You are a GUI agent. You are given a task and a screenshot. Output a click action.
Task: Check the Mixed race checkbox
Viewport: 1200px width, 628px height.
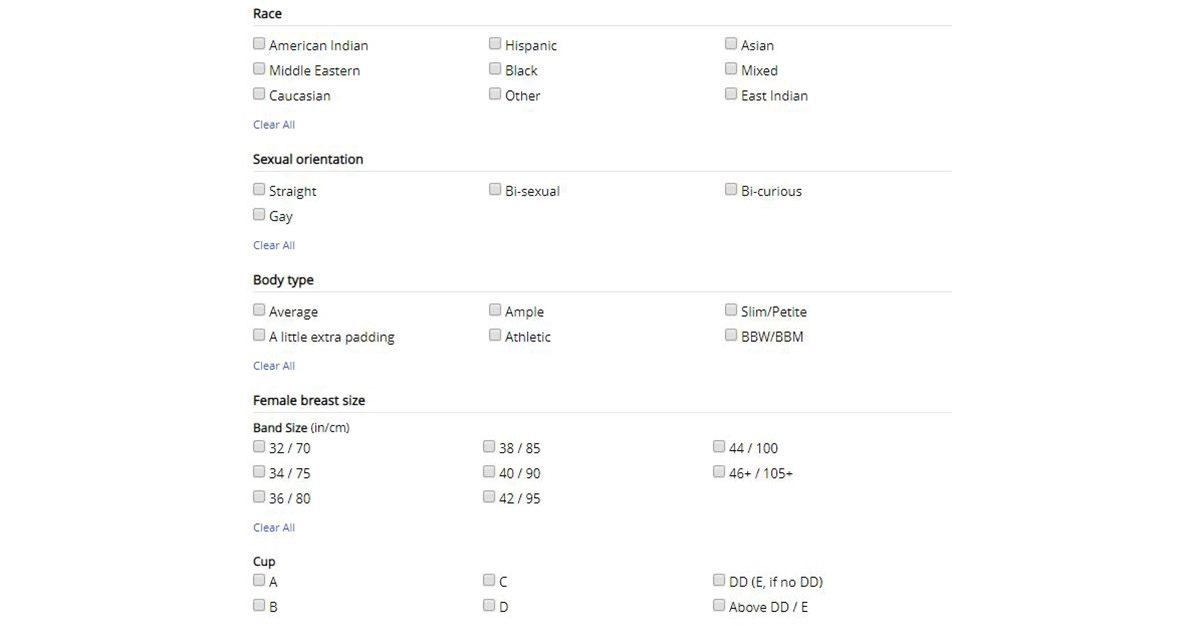(x=731, y=68)
